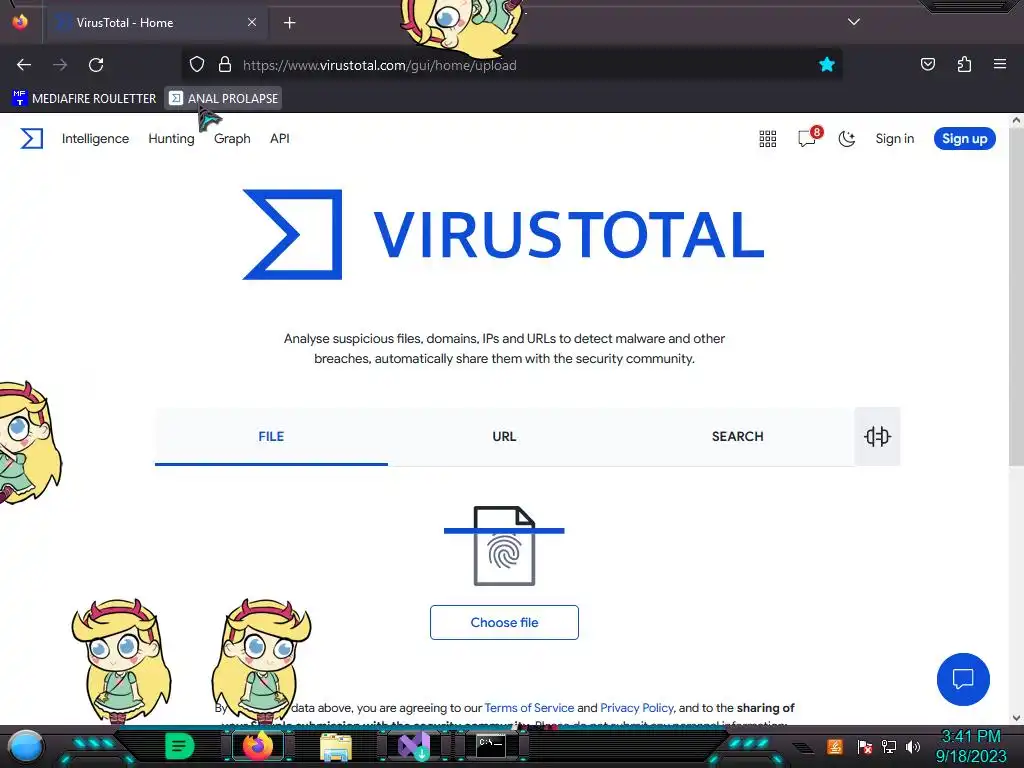The height and width of the screenshot is (768, 1024).
Task: Select the FILE tab
Action: click(271, 436)
